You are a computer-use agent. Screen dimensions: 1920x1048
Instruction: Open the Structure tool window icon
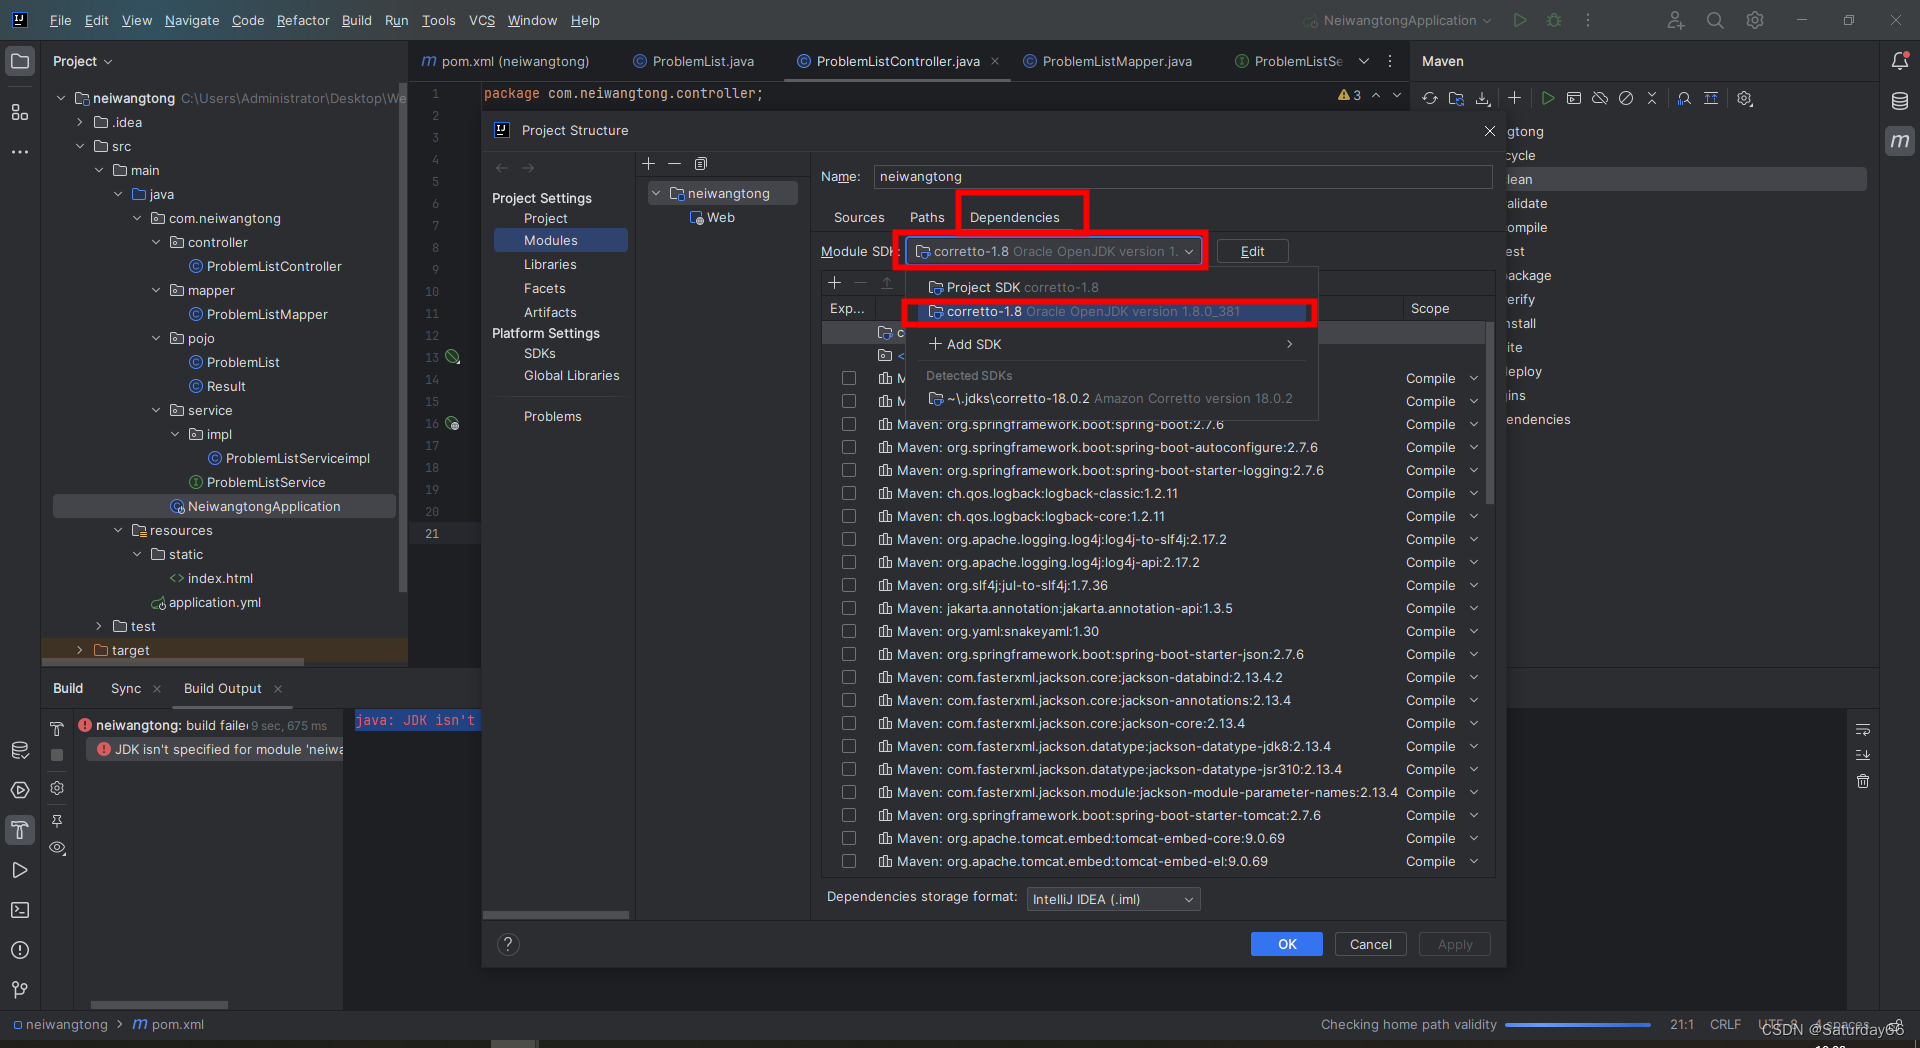(20, 112)
